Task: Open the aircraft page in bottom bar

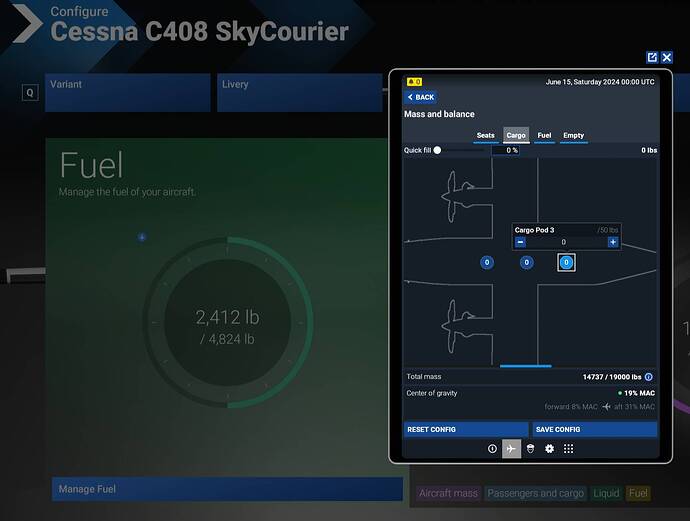Action: point(511,449)
